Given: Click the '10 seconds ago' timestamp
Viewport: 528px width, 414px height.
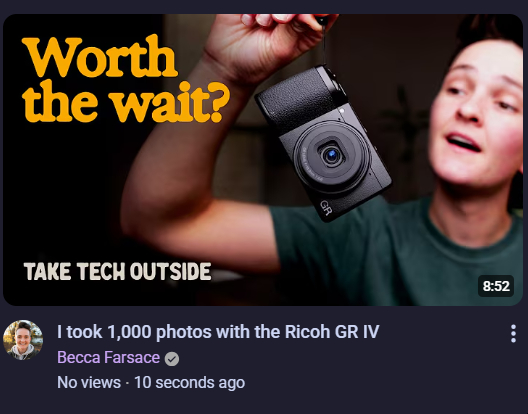Looking at the screenshot, I should (190, 383).
